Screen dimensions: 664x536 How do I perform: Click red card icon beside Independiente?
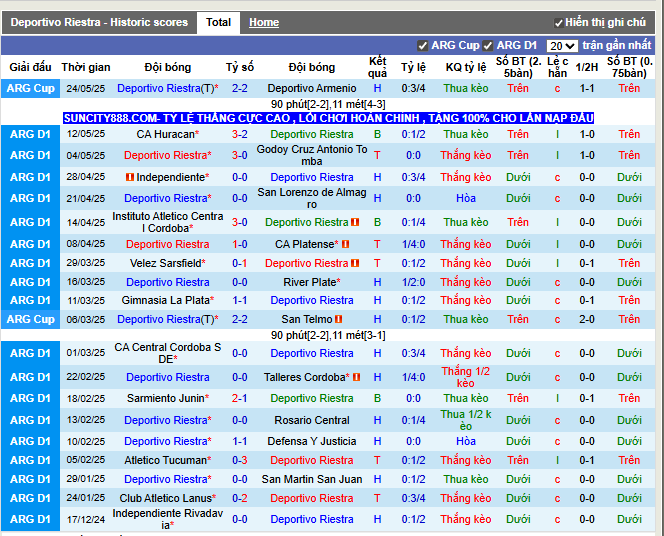130,177
